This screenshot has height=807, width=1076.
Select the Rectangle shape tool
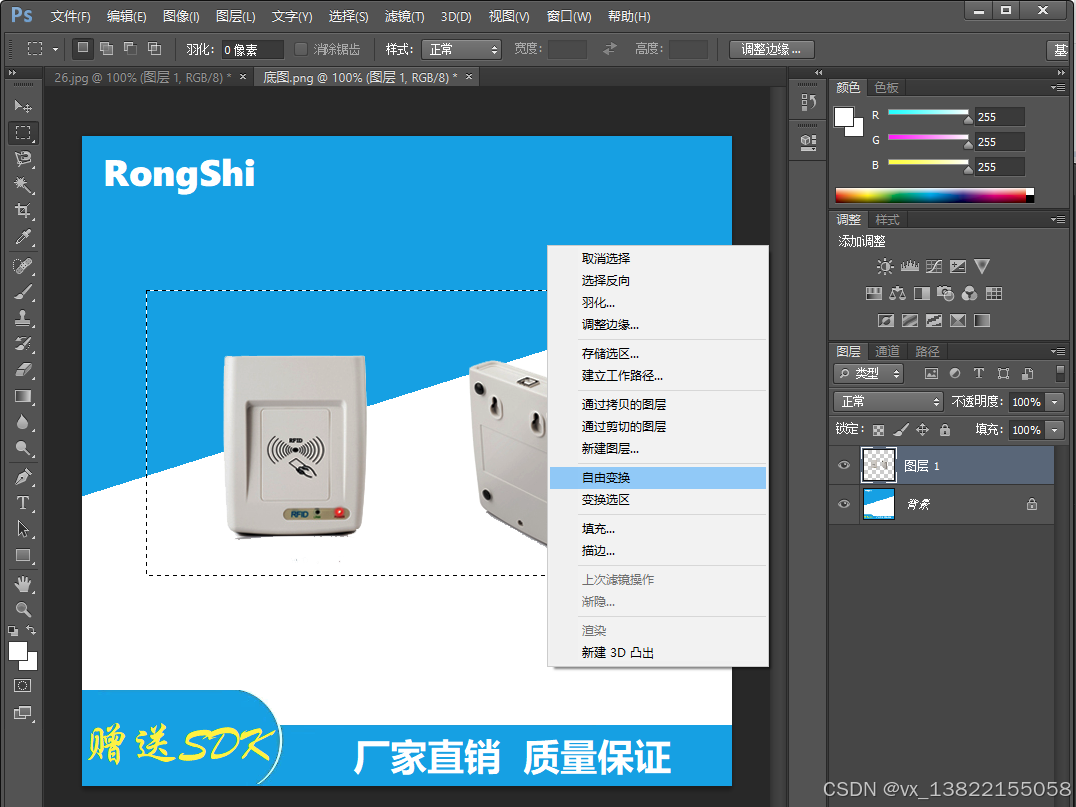pyautogui.click(x=23, y=555)
